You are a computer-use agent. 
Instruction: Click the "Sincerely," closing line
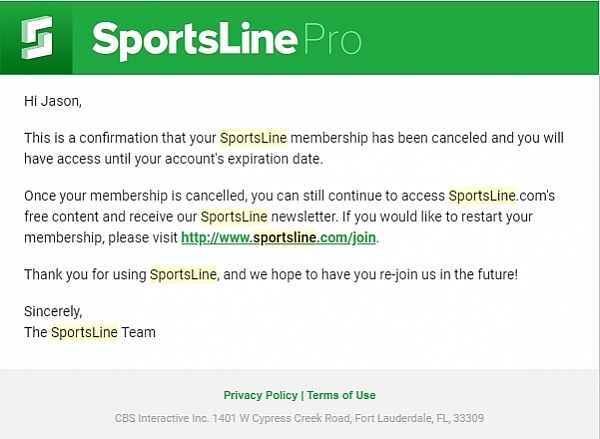[x=53, y=312]
